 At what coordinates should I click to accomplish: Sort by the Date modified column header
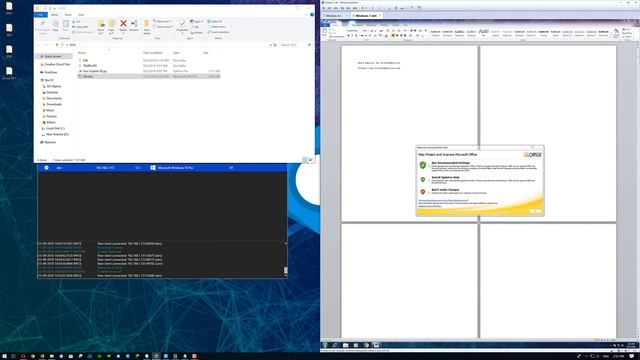[x=152, y=53]
